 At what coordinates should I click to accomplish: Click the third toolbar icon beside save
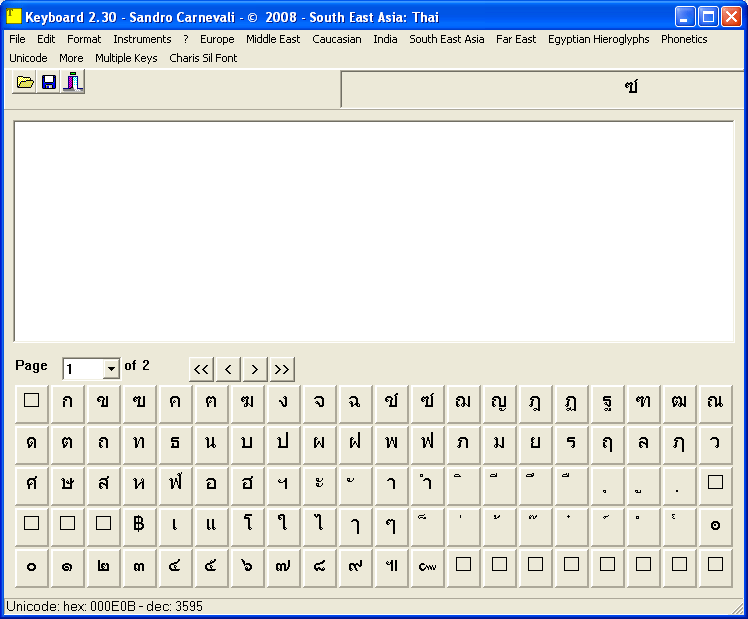pyautogui.click(x=73, y=82)
